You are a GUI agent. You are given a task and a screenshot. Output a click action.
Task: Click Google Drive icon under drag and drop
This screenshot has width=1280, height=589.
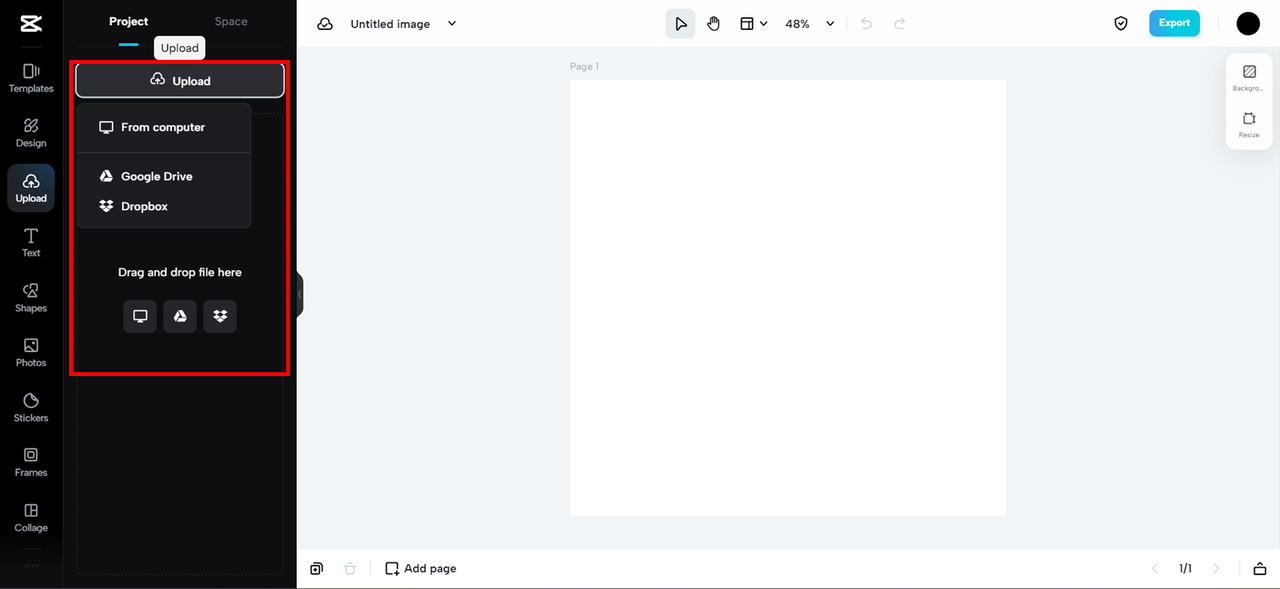[180, 316]
